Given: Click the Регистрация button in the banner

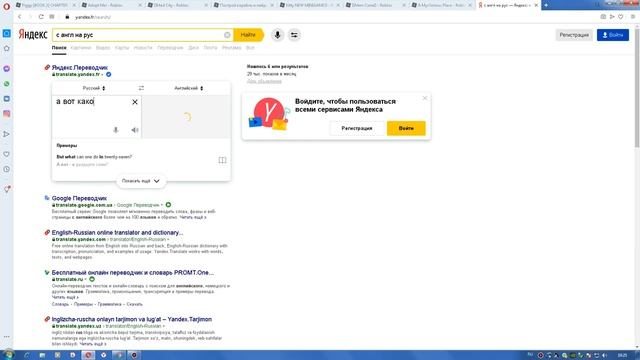Looking at the screenshot, I should click(357, 128).
